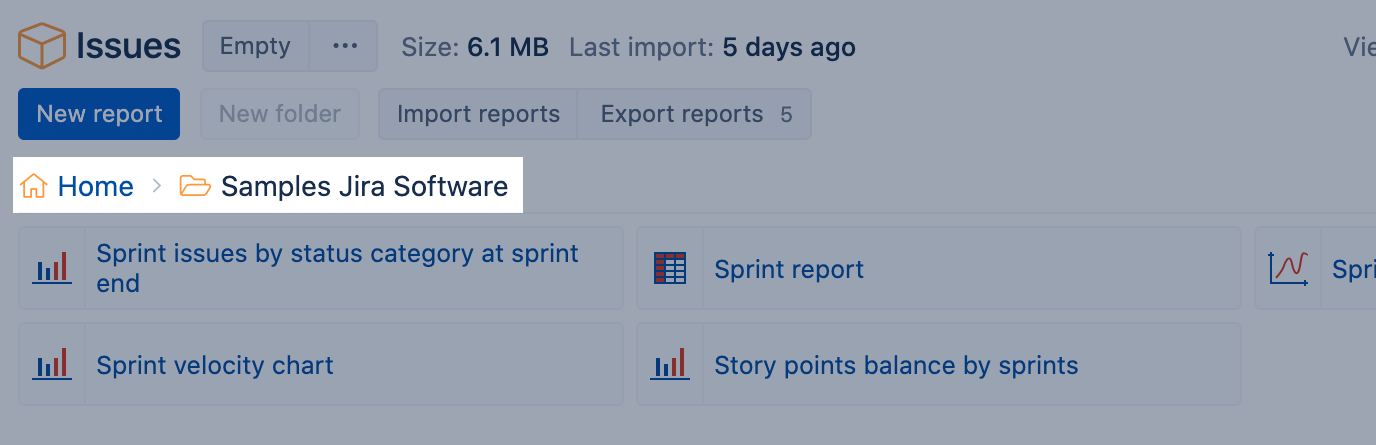Create a New report
The height and width of the screenshot is (445, 1376).
tap(99, 114)
